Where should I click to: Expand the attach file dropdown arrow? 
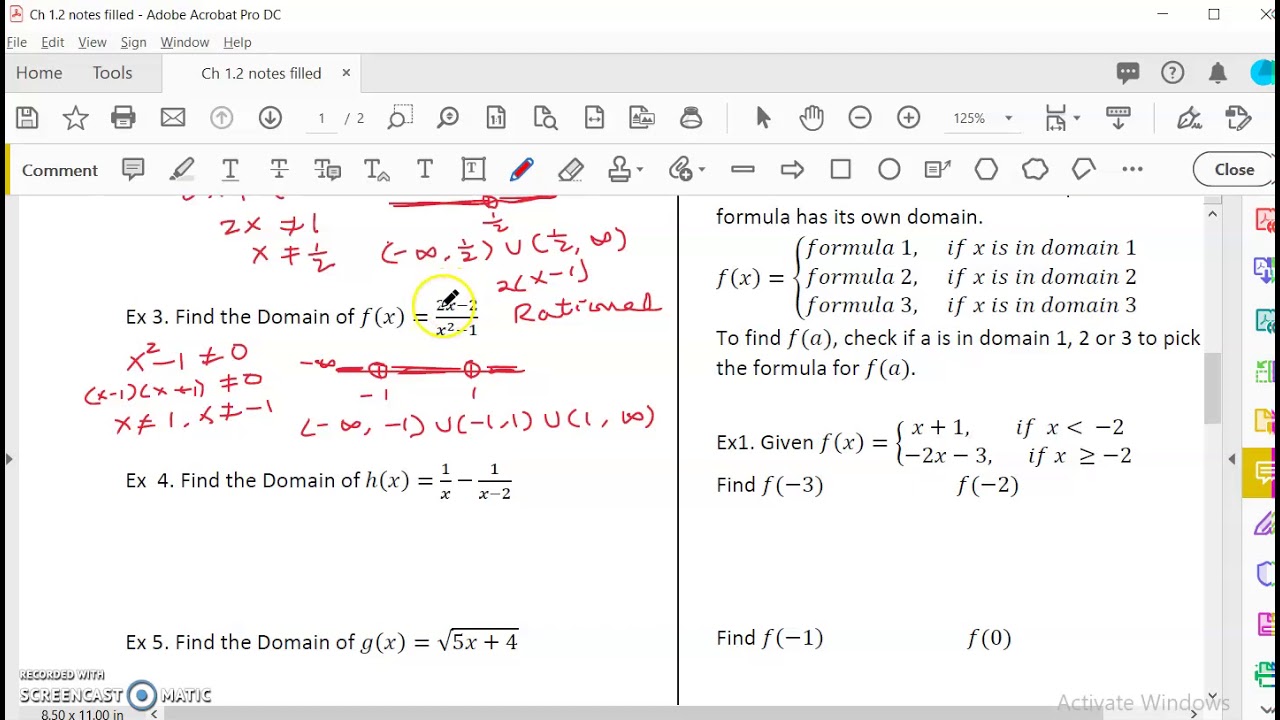[703, 170]
